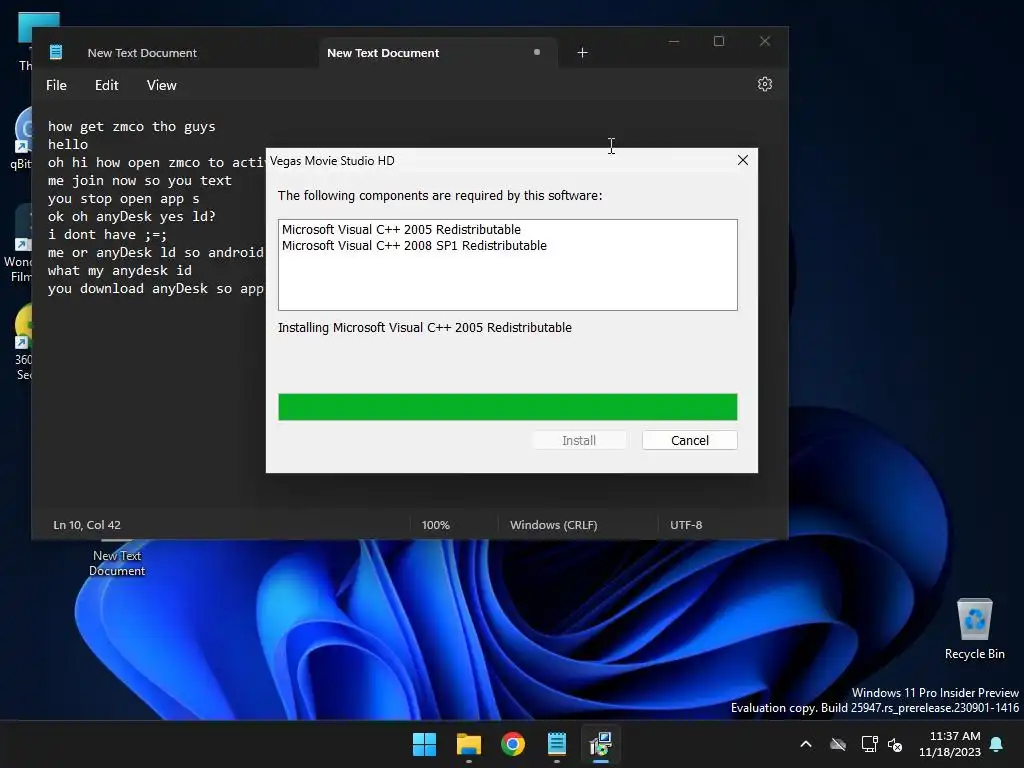Open the File menu in Notepad

pyautogui.click(x=56, y=86)
